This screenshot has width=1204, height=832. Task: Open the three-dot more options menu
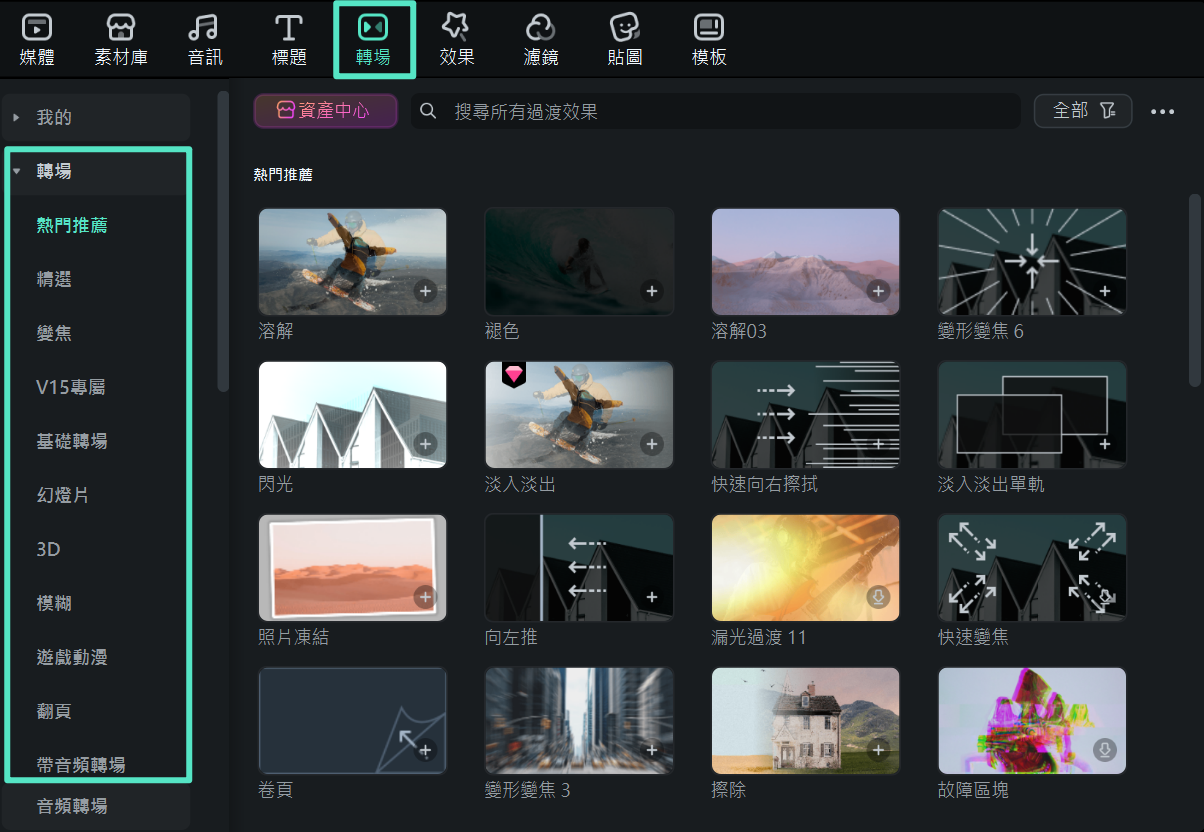(x=1162, y=112)
